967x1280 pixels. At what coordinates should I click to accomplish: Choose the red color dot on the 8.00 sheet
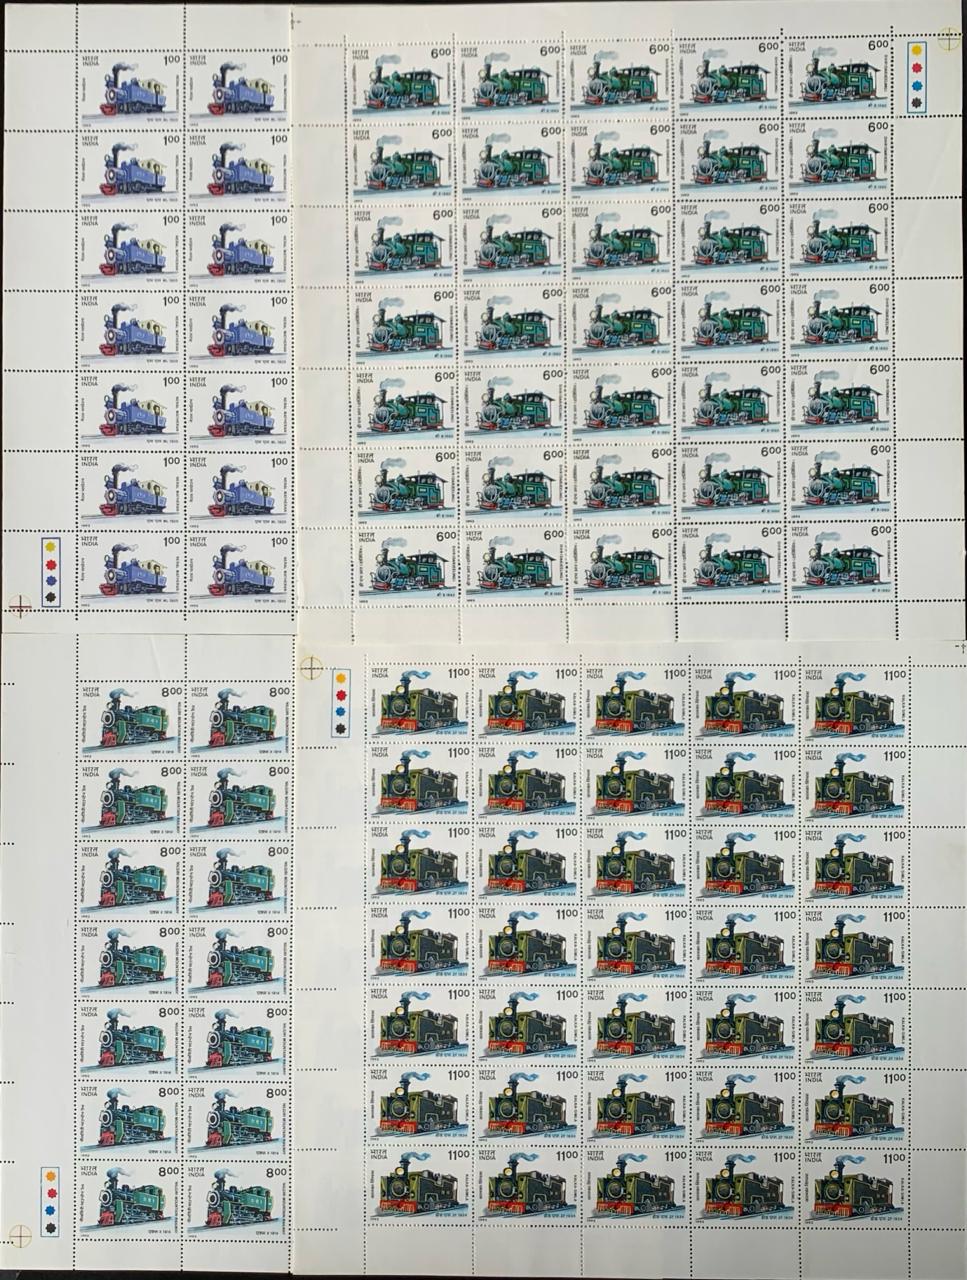click(x=52, y=1193)
